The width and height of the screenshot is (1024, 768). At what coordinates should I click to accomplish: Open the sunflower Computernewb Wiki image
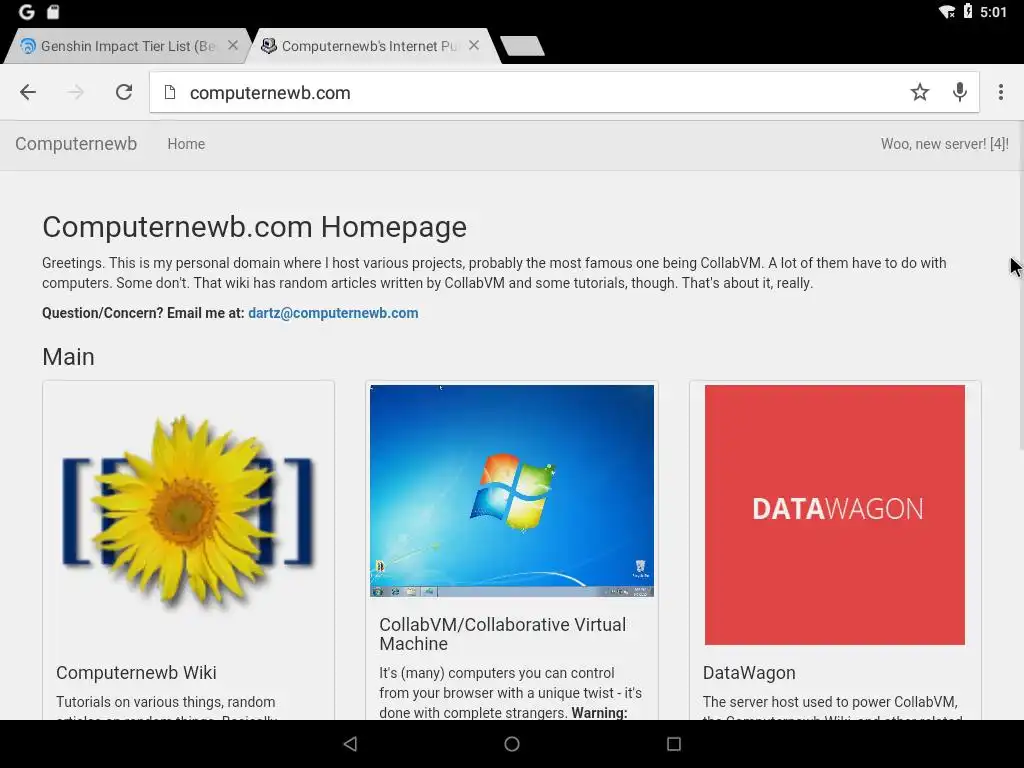pyautogui.click(x=188, y=513)
